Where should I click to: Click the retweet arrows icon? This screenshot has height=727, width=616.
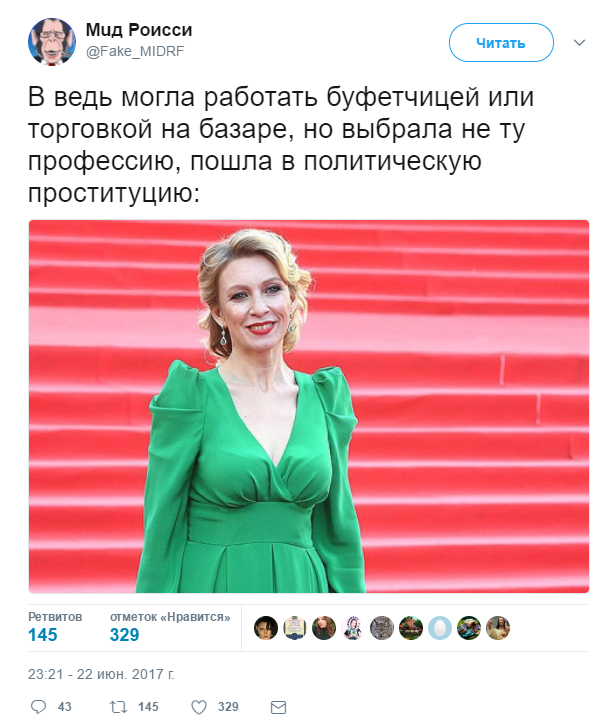point(118,707)
